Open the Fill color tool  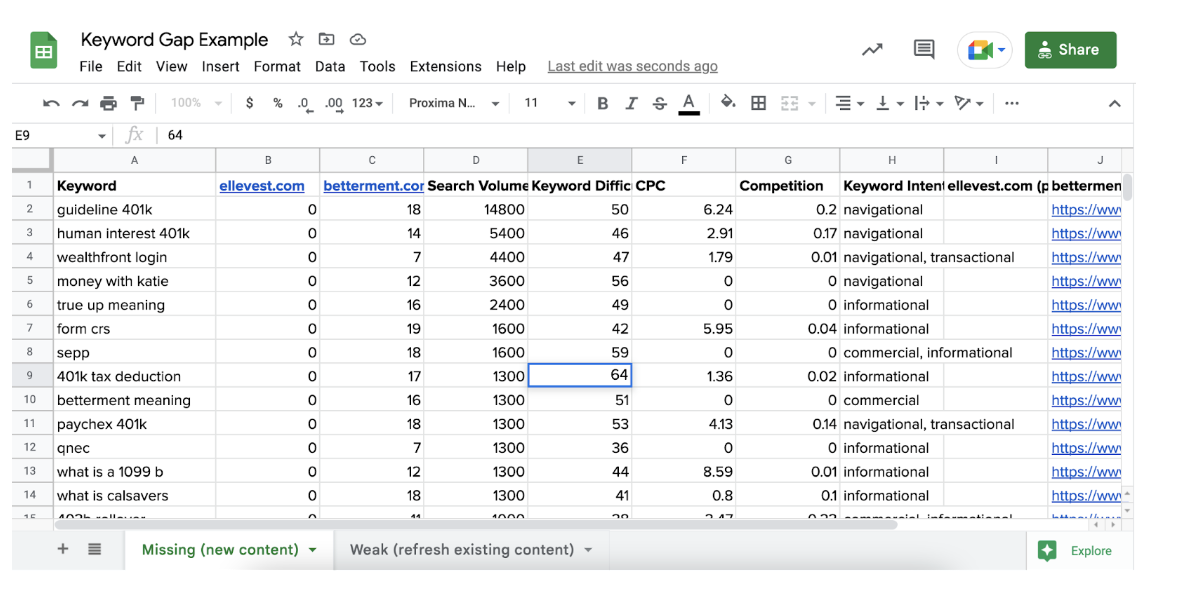pos(727,102)
